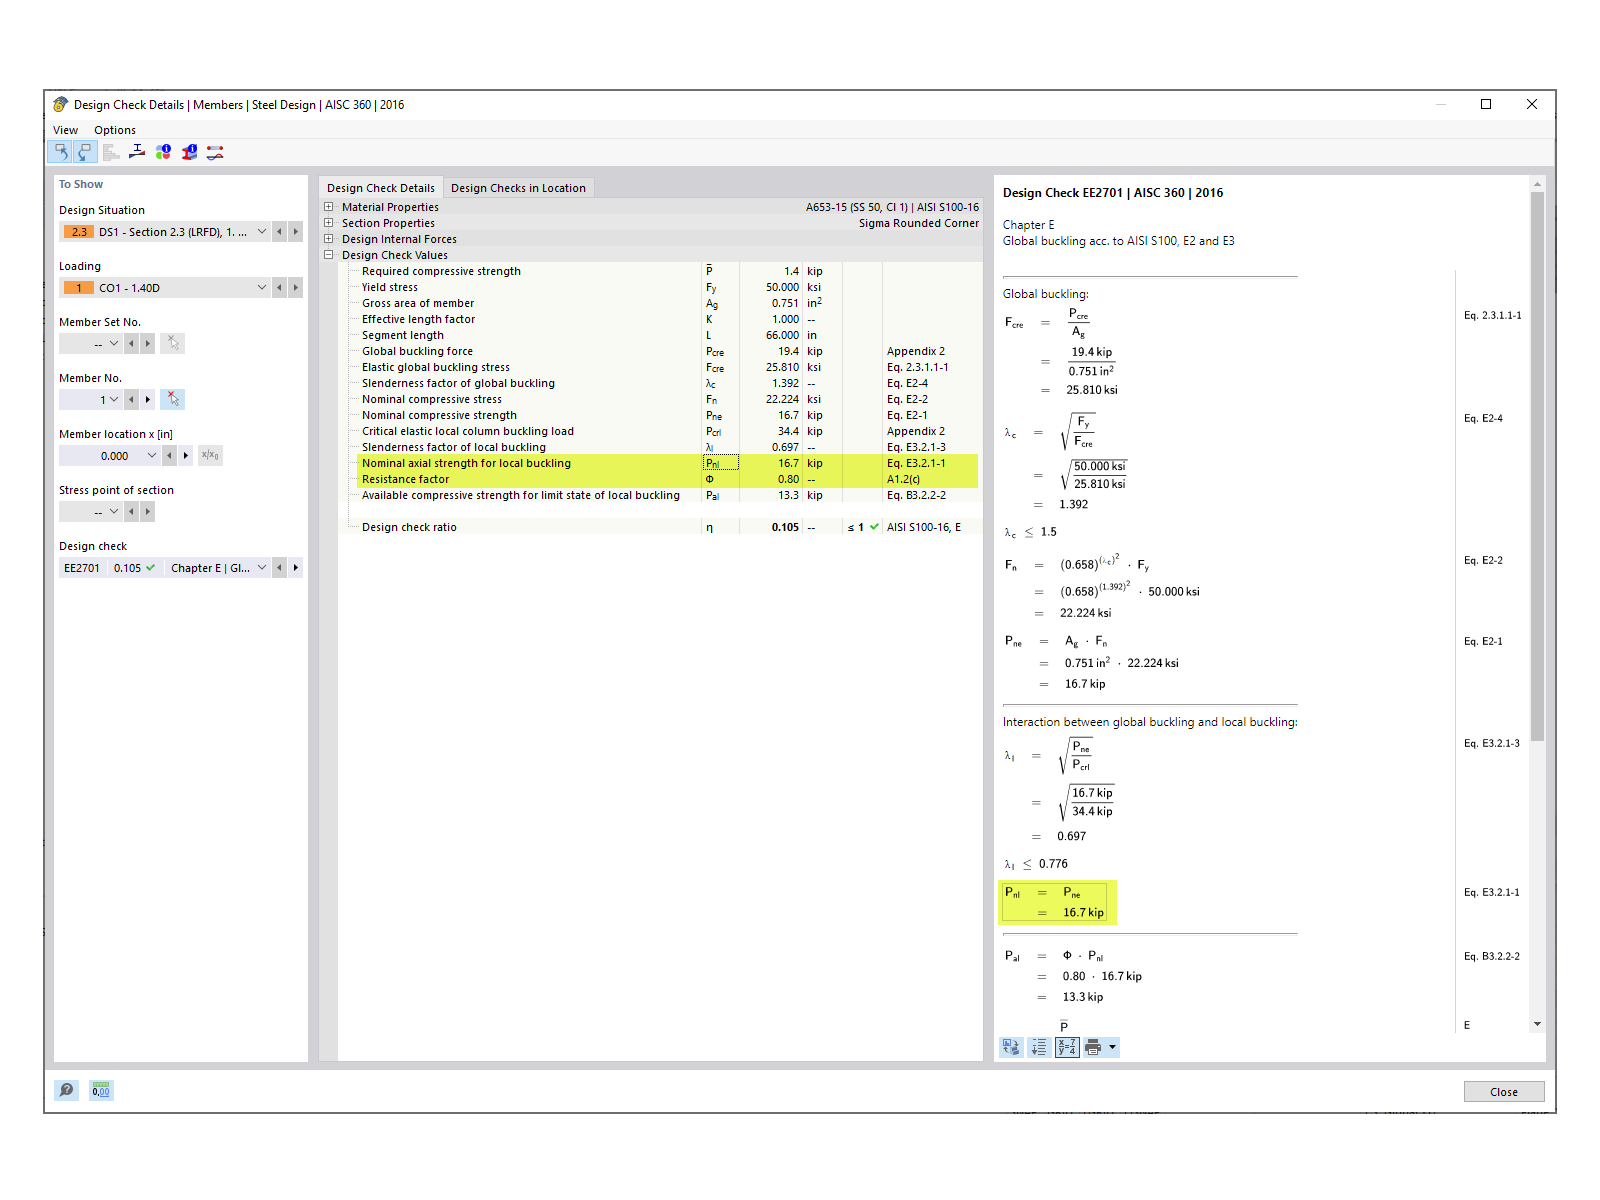The image size is (1600, 1200).
Task: Go to next Design check
Action: [x=295, y=568]
